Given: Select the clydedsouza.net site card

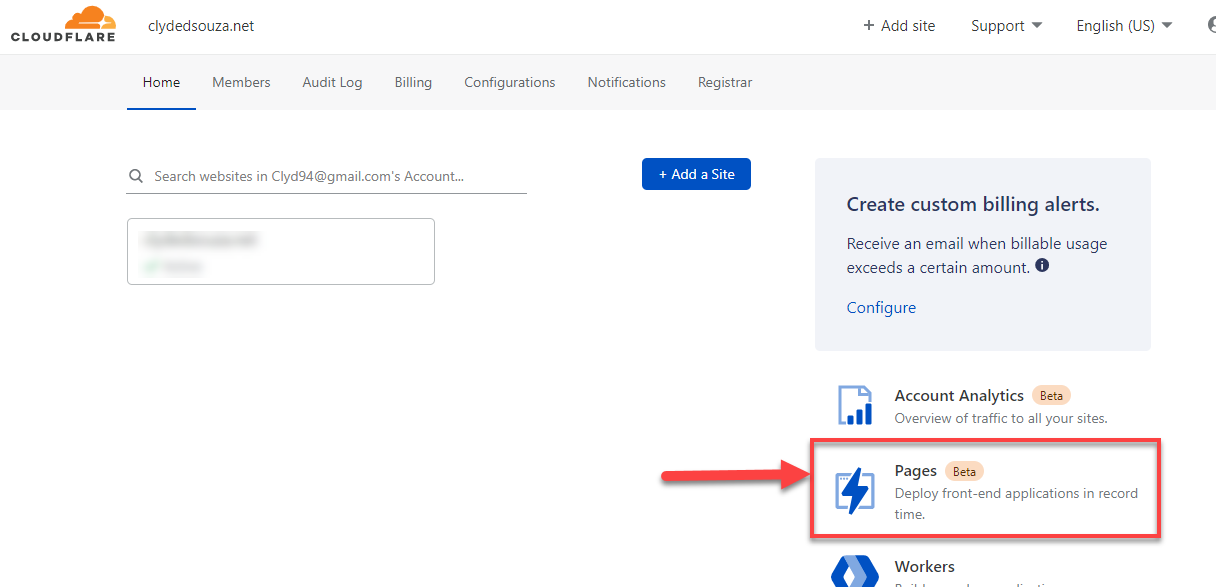Looking at the screenshot, I should point(281,251).
